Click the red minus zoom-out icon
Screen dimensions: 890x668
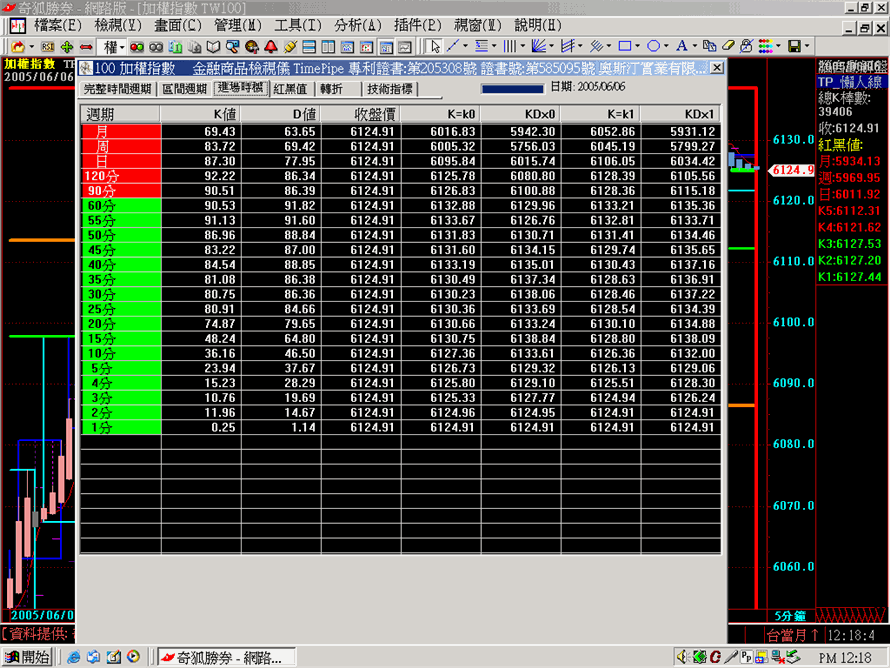point(86,46)
